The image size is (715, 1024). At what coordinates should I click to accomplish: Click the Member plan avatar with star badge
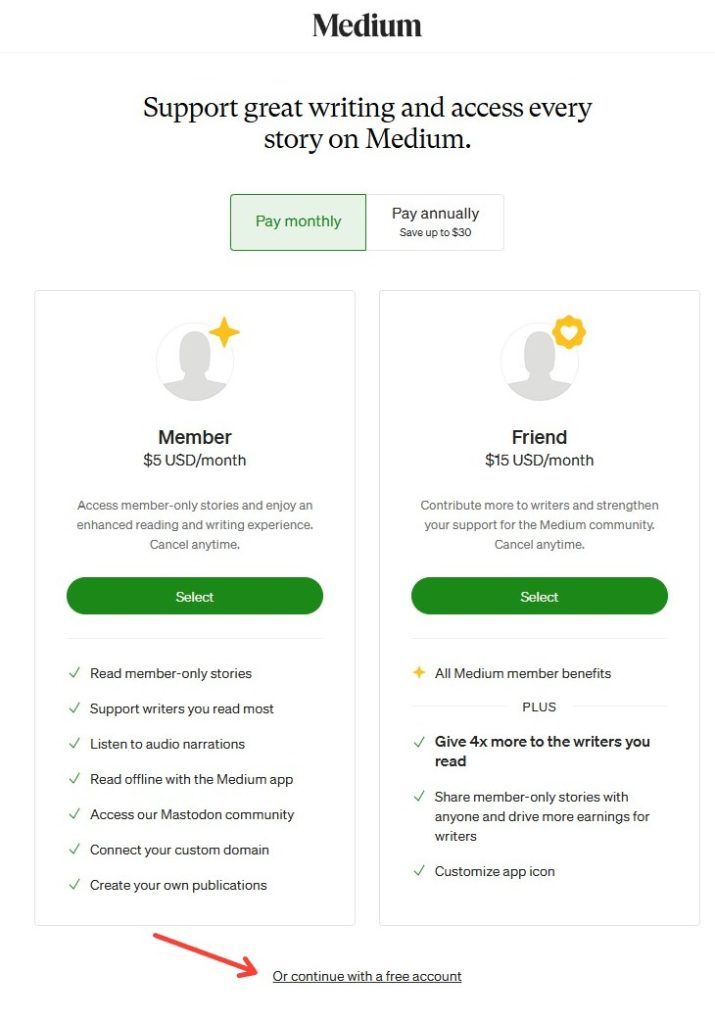point(194,360)
